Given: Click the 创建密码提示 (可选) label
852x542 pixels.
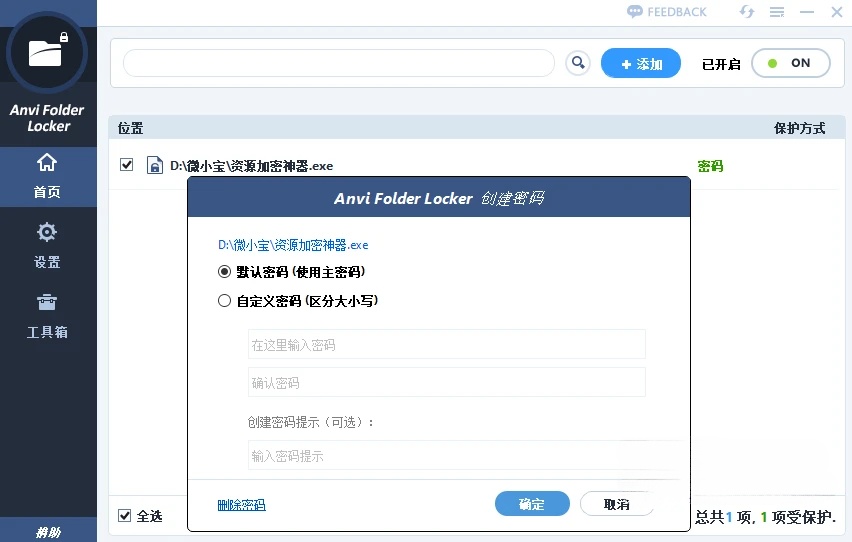Looking at the screenshot, I should (311, 422).
